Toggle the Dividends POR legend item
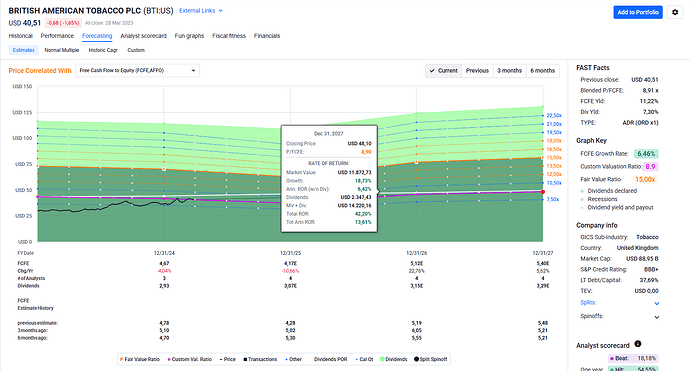Image resolution: width=690 pixels, height=371 pixels. [x=329, y=359]
